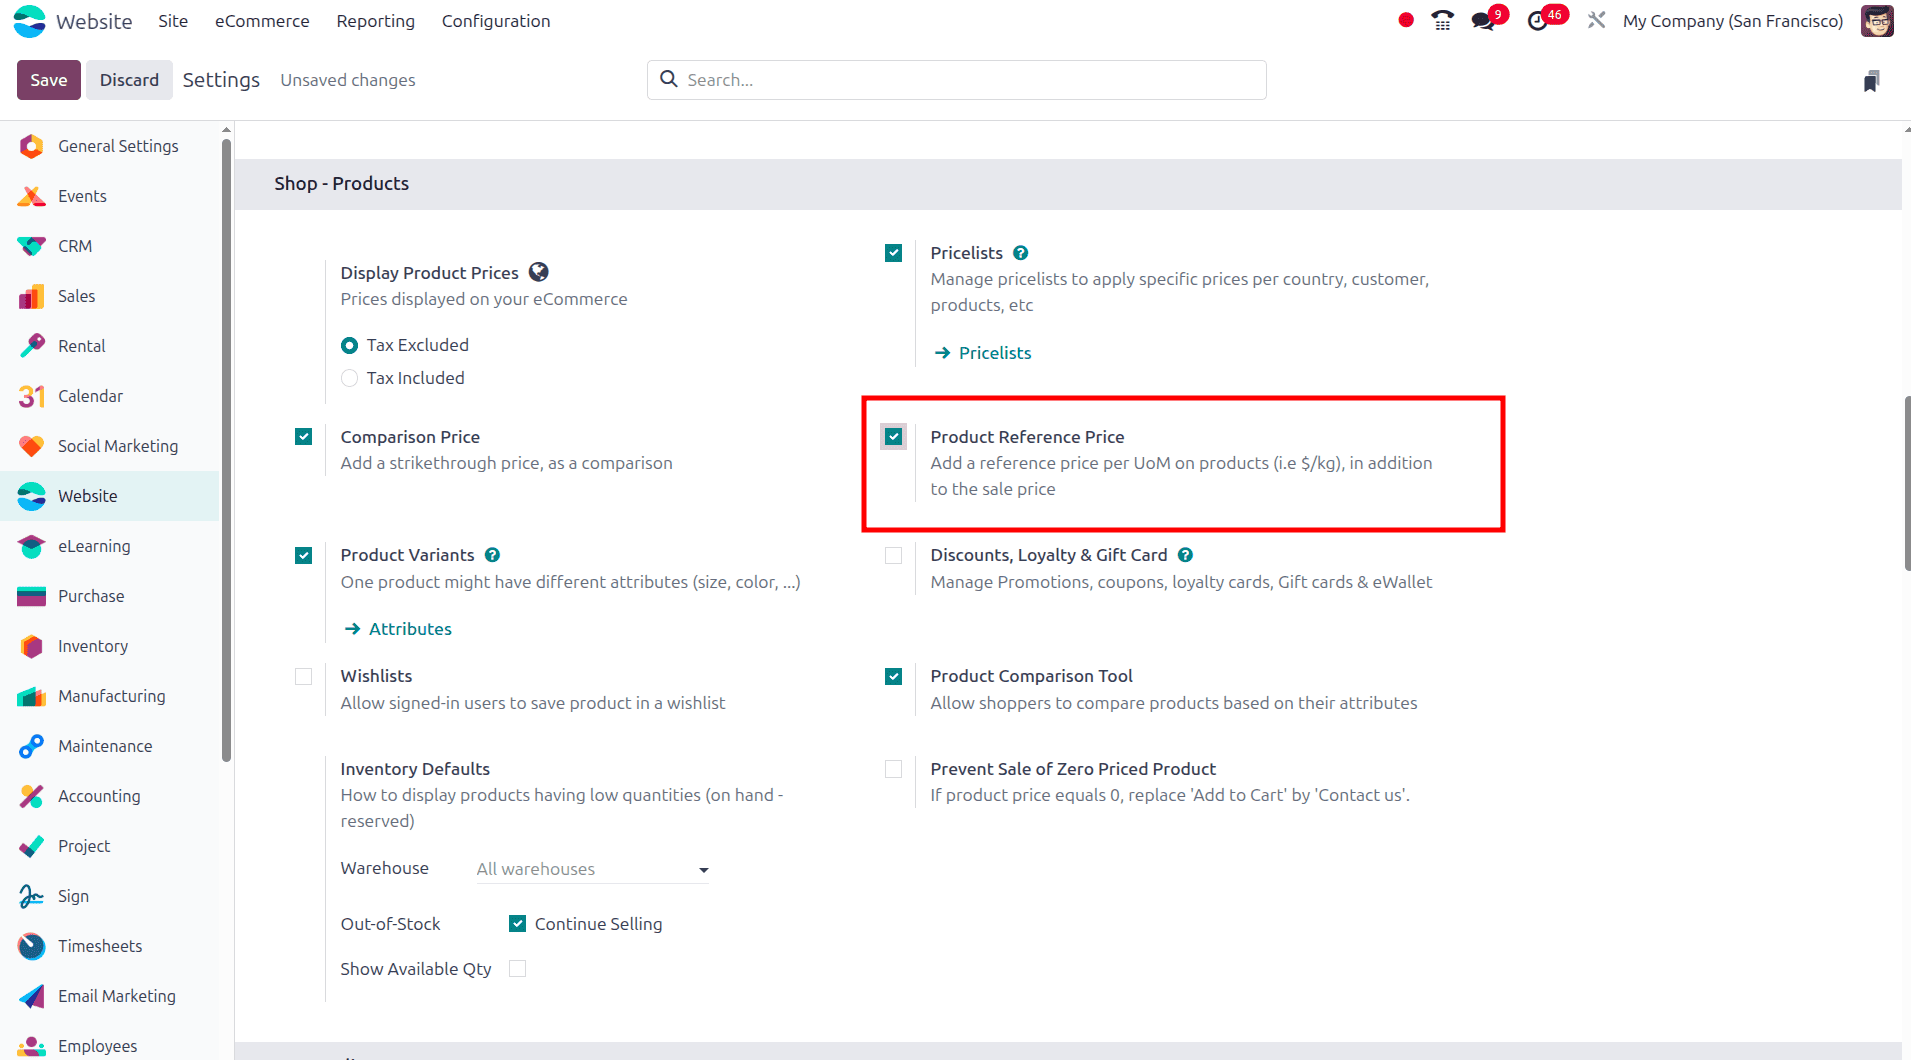
Task: Click the search magnifier icon
Action: [669, 79]
